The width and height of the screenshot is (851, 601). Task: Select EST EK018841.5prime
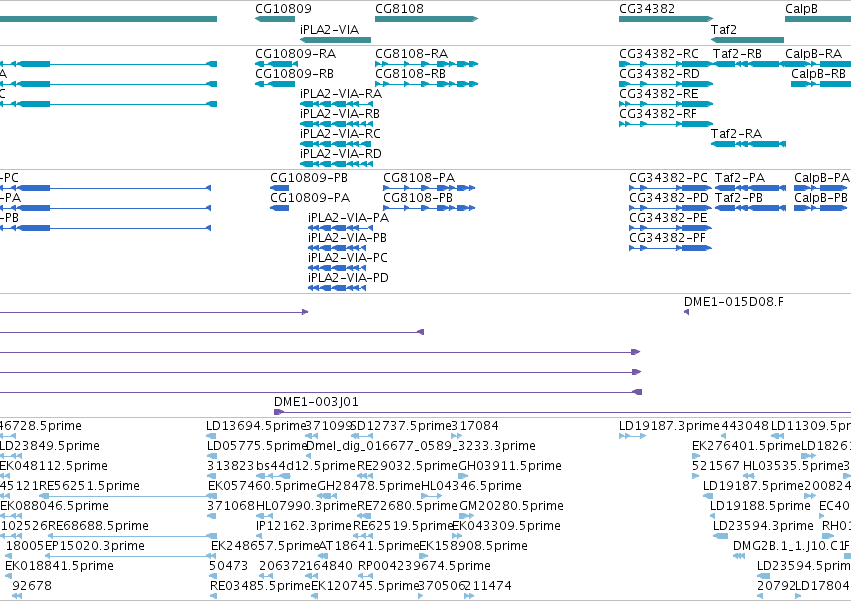(x=59, y=567)
